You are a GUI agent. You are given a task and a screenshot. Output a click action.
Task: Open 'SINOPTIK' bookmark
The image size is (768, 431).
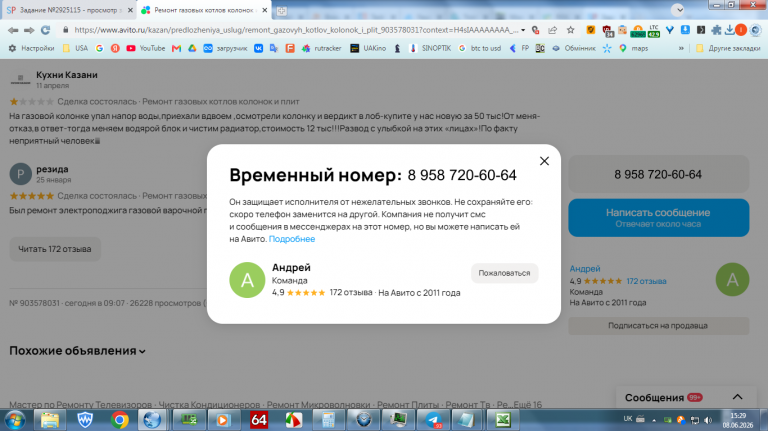coord(430,48)
